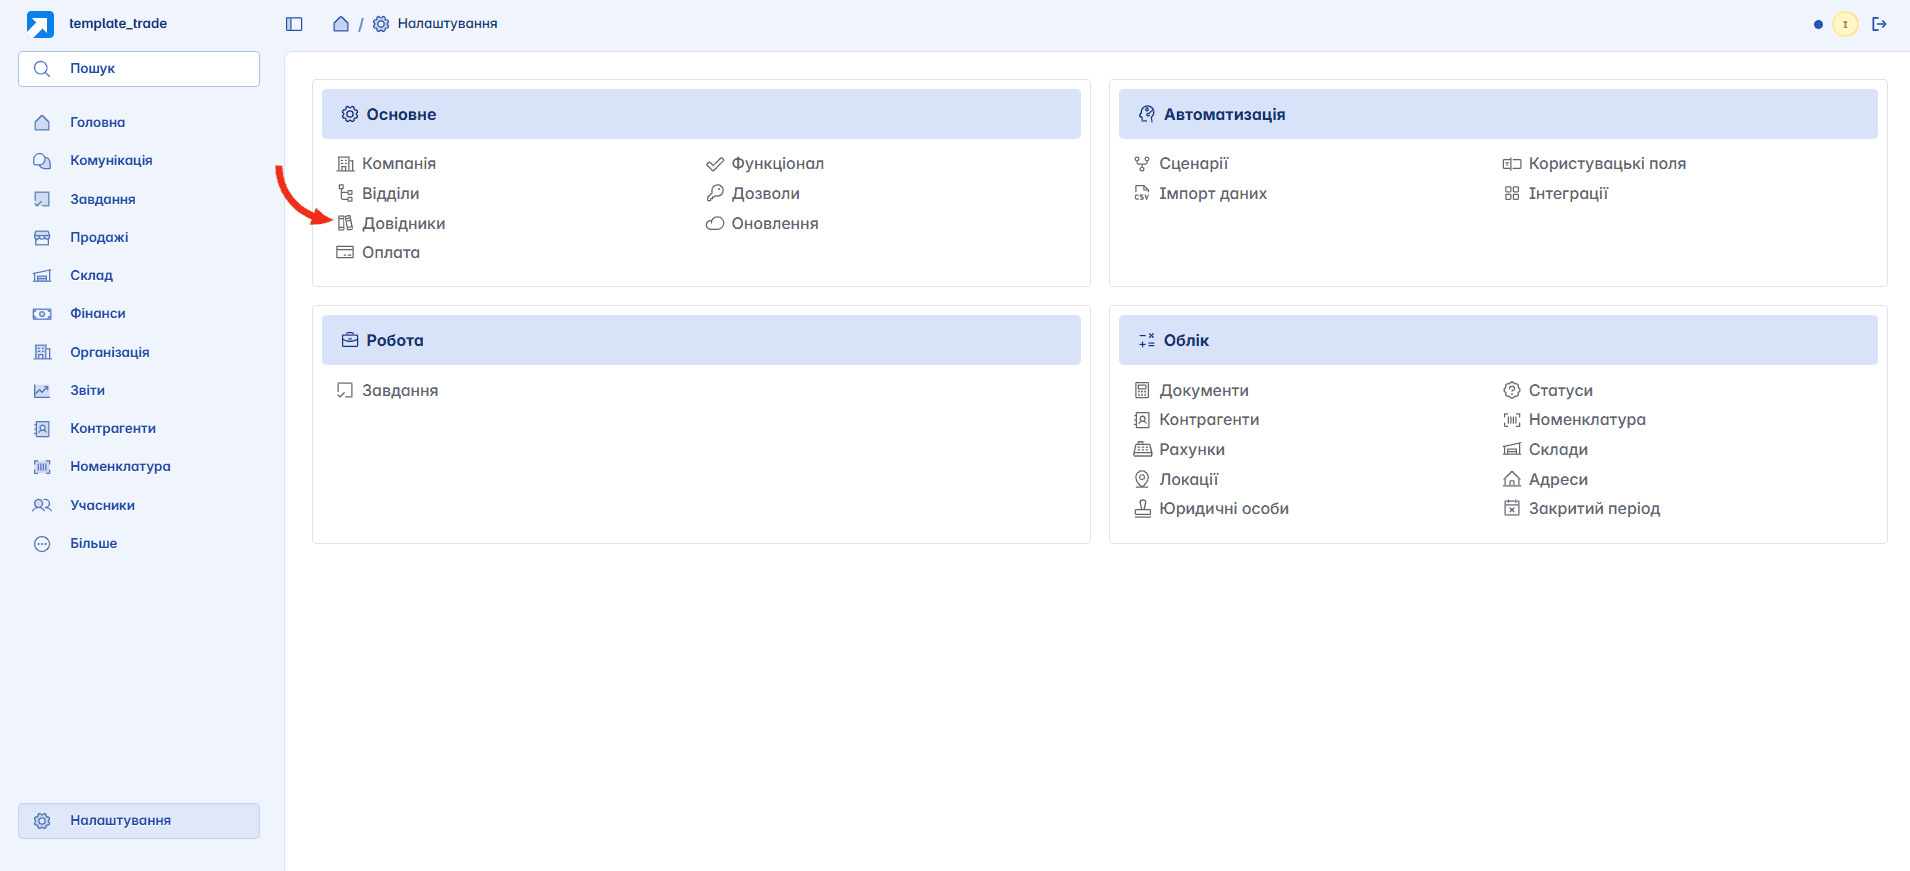Click the Склад warehouse icon in sidebar

click(x=42, y=276)
